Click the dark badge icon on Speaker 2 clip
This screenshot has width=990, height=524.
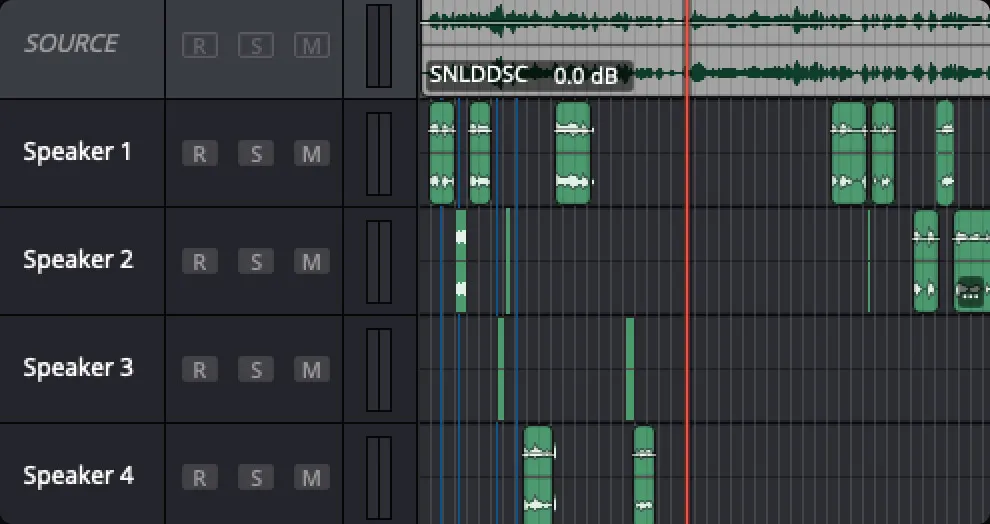(x=970, y=291)
